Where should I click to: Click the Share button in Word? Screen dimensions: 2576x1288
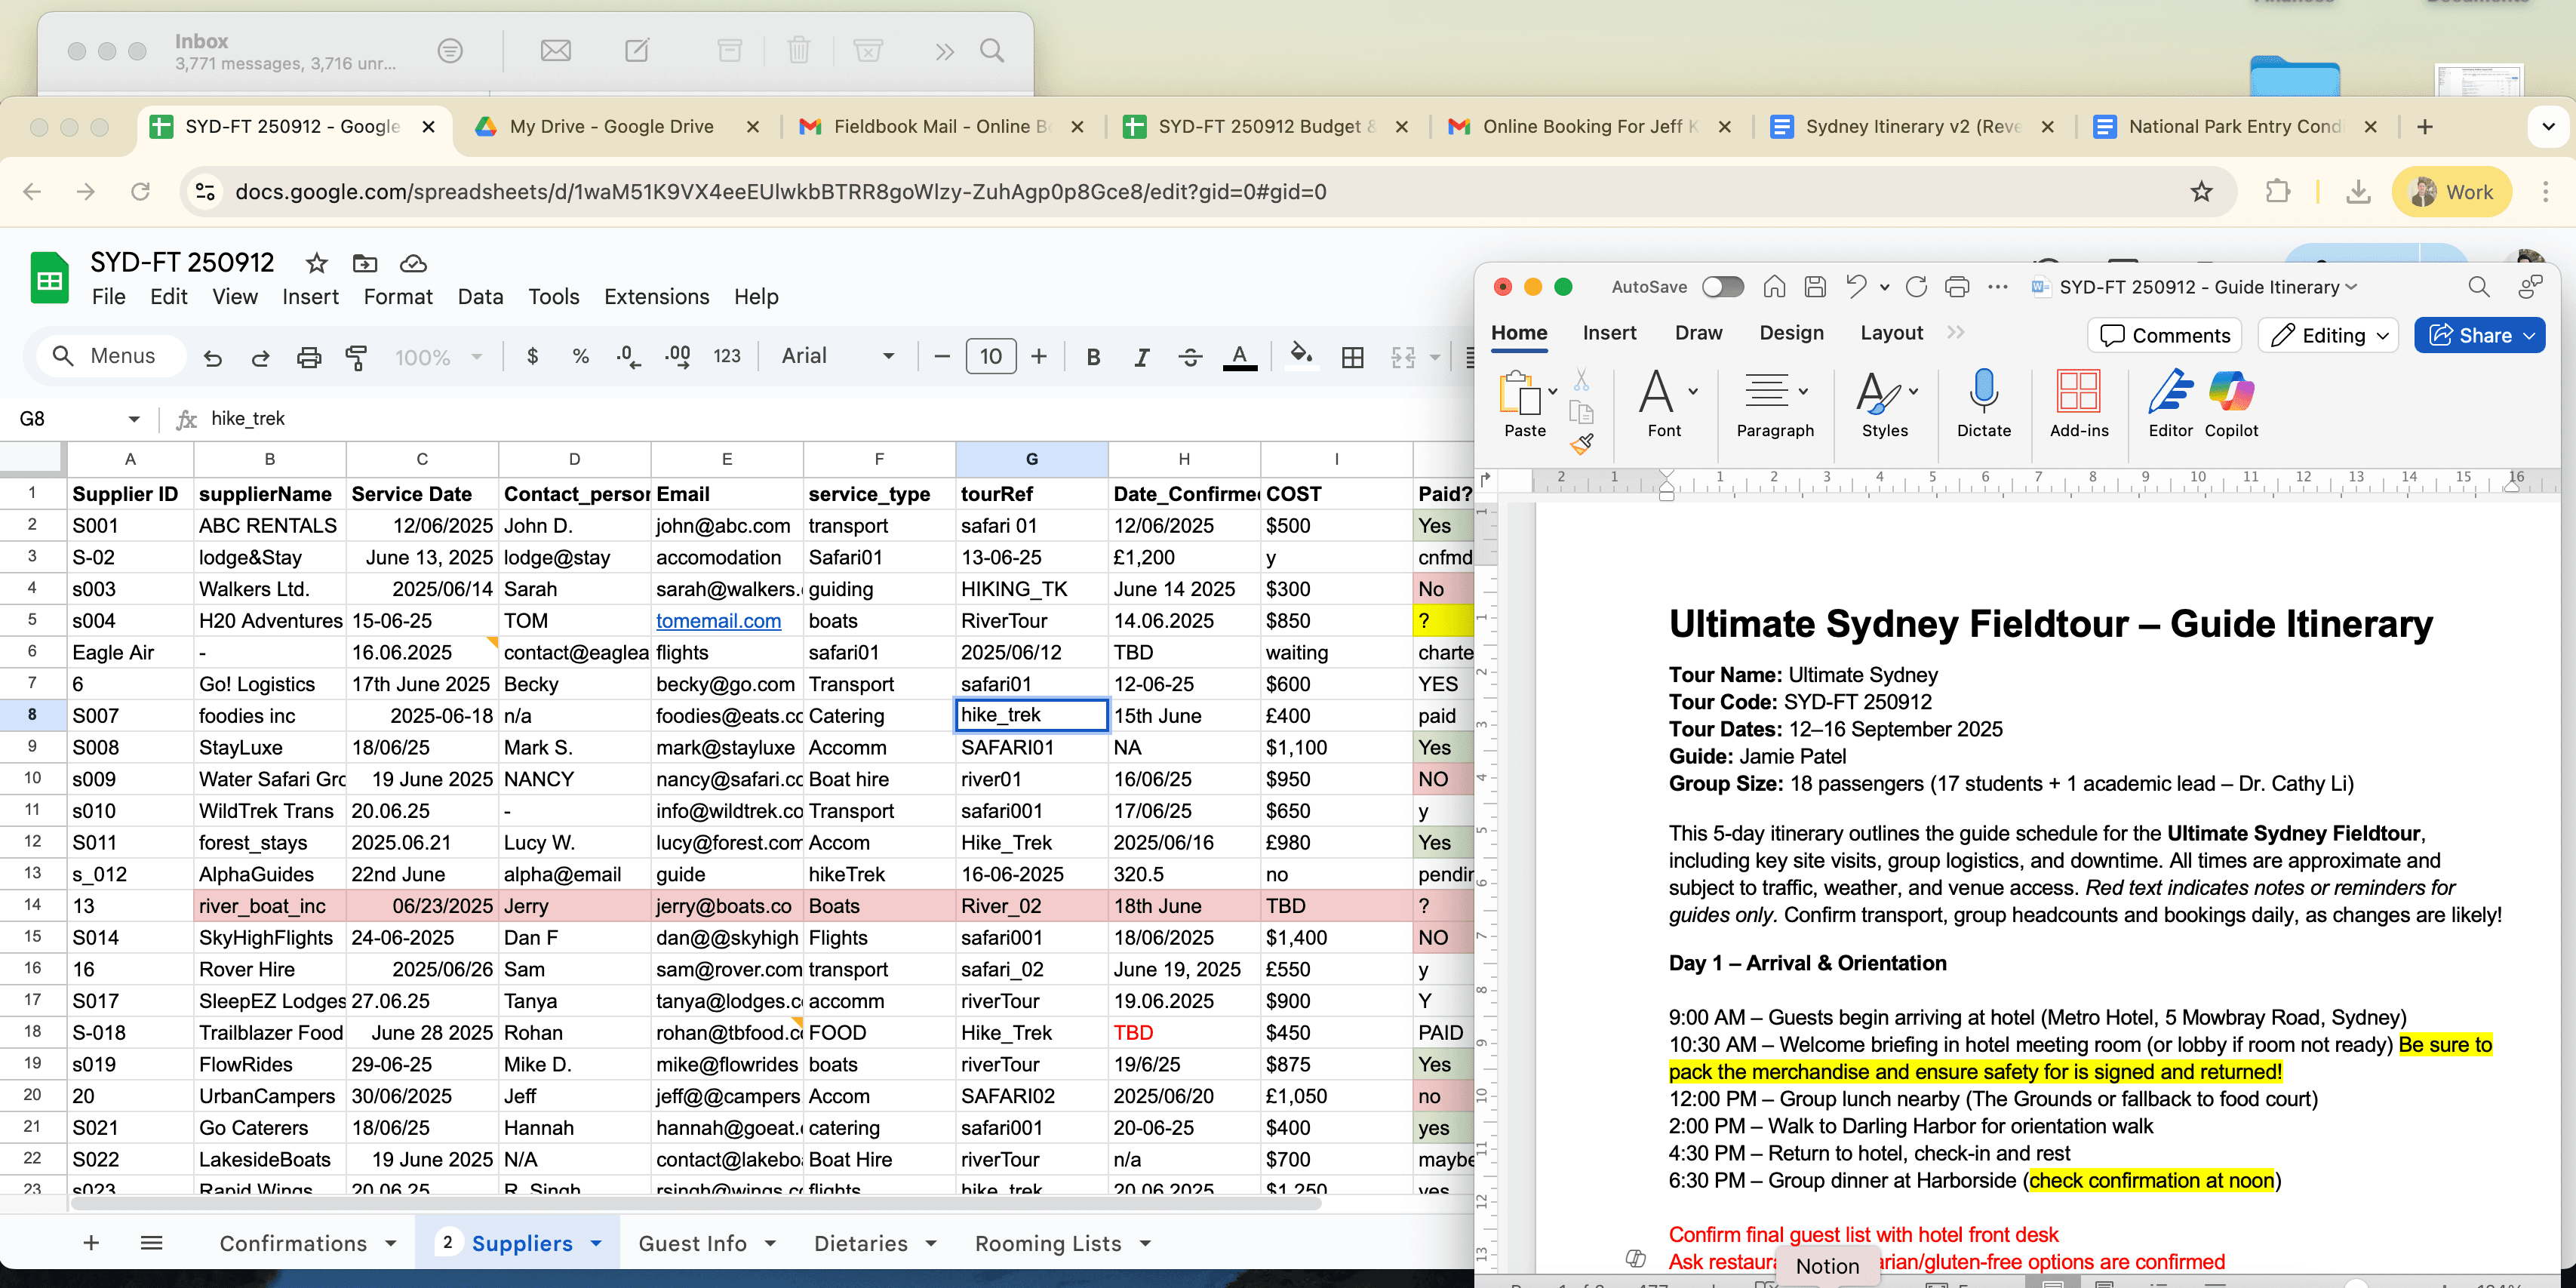(2479, 335)
